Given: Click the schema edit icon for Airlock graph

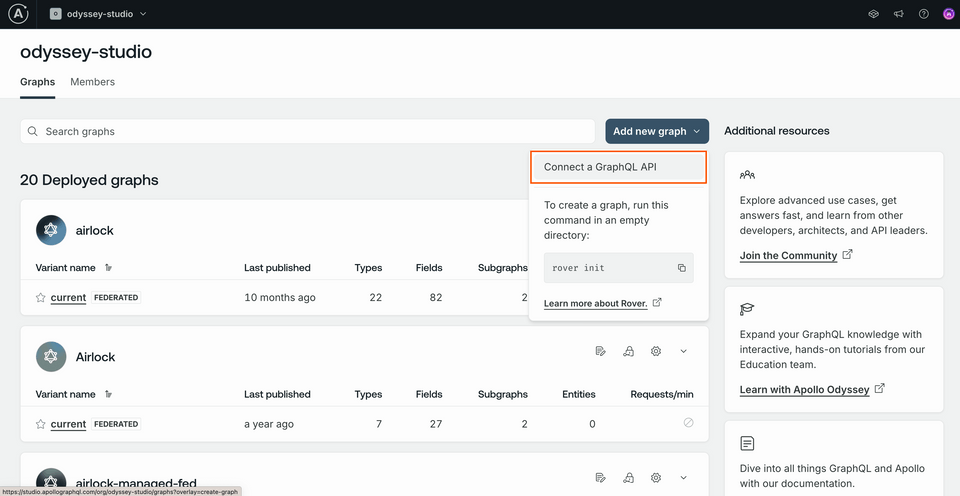Looking at the screenshot, I should pos(600,351).
